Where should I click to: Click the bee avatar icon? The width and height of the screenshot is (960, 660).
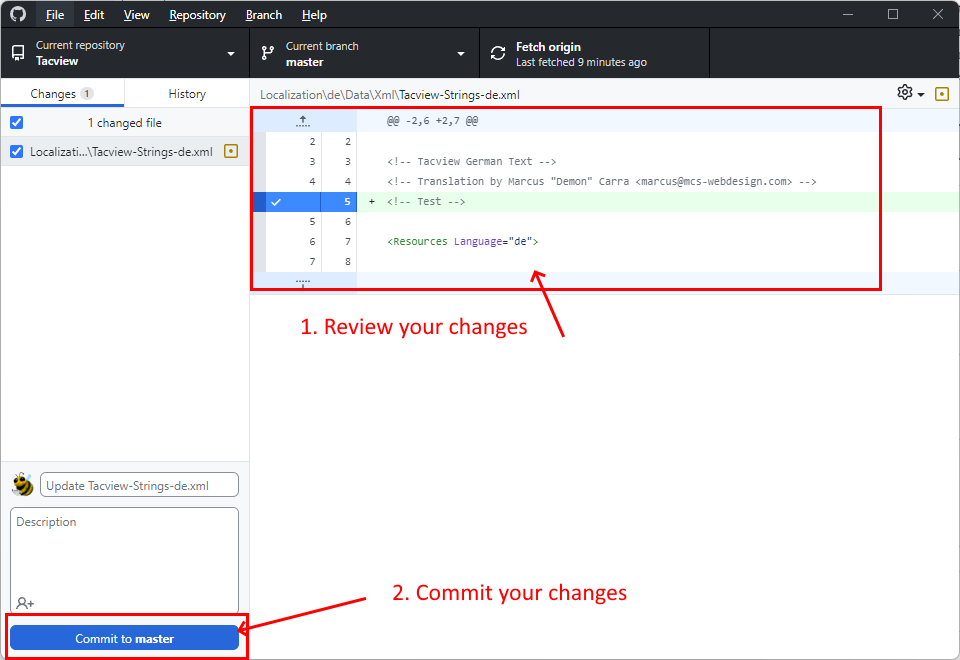pos(23,484)
